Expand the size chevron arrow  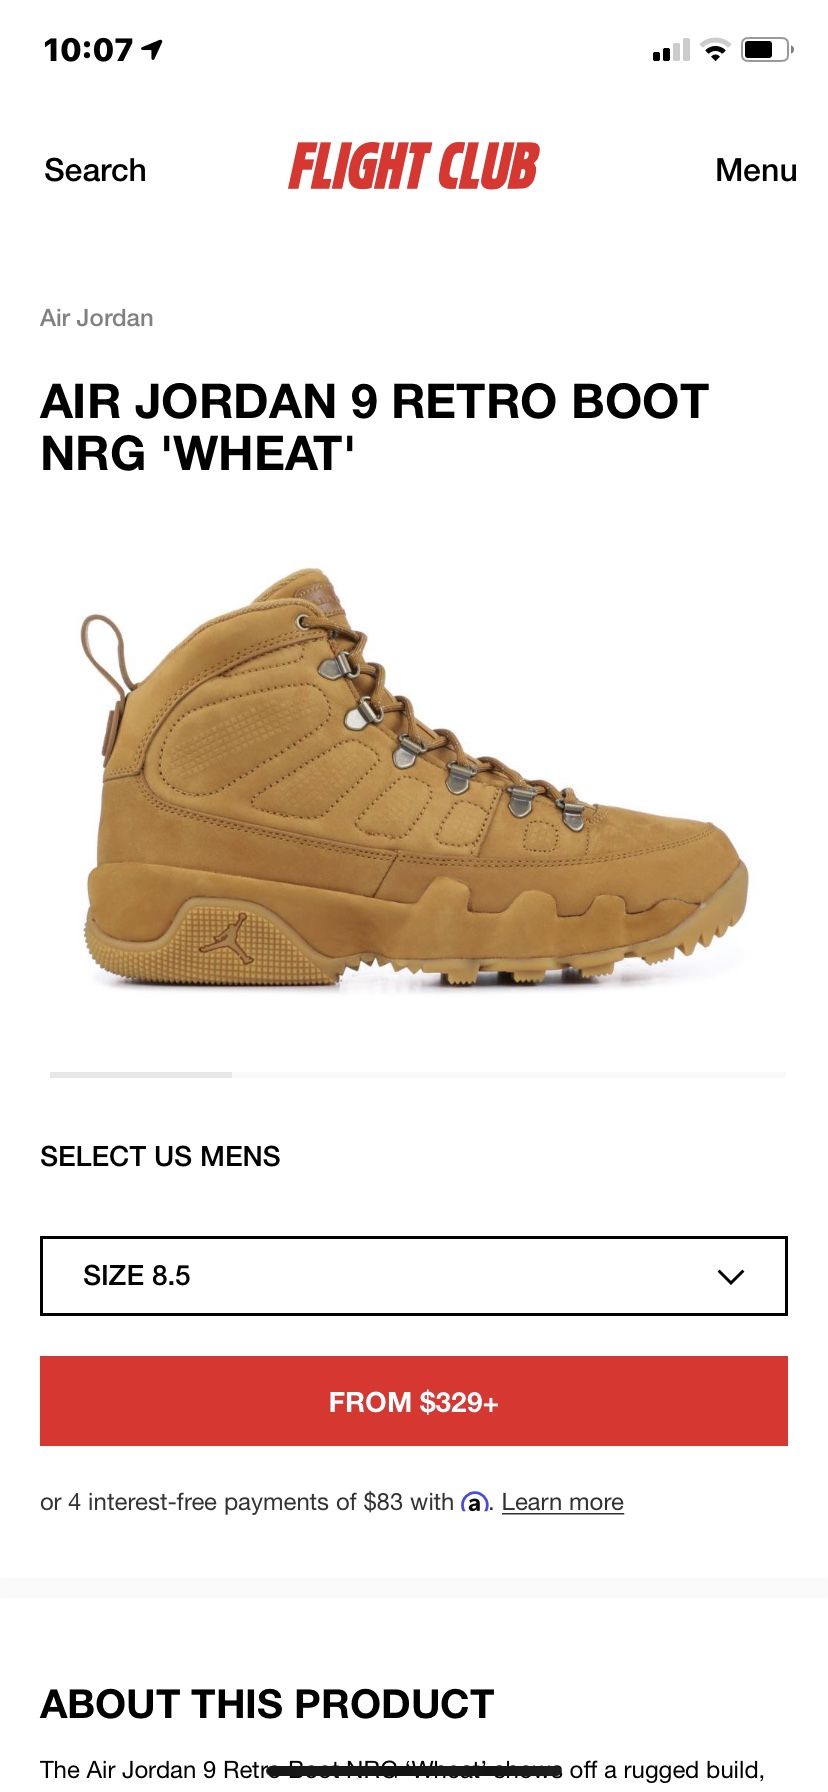point(731,1276)
